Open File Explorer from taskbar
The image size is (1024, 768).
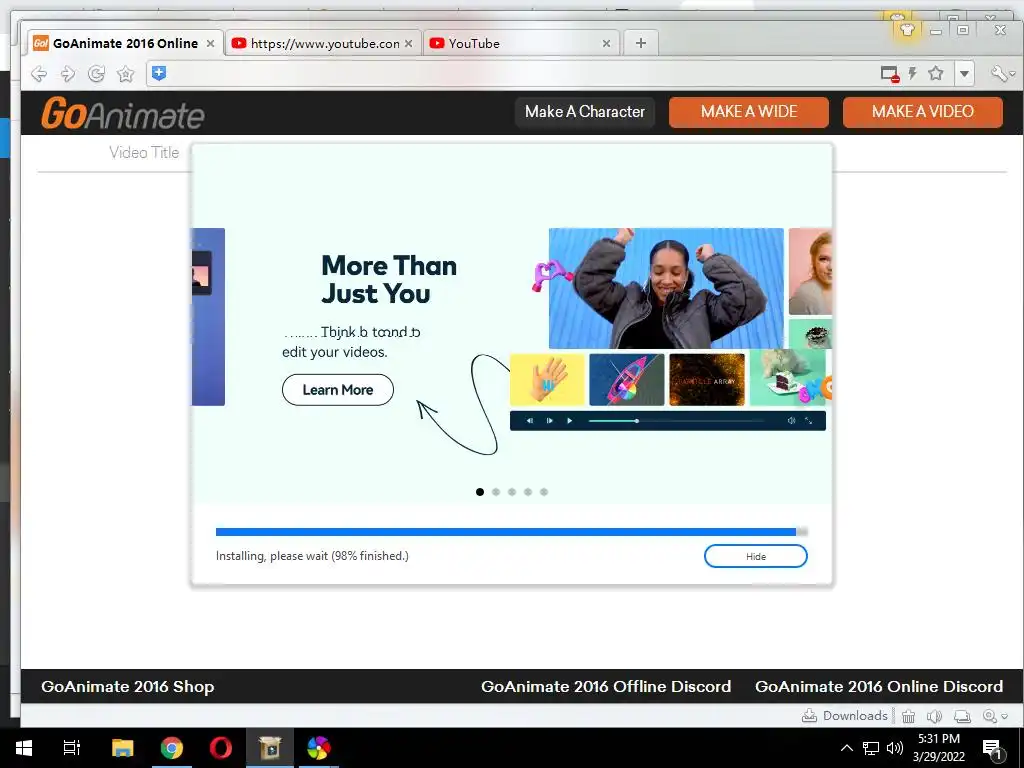tap(122, 748)
